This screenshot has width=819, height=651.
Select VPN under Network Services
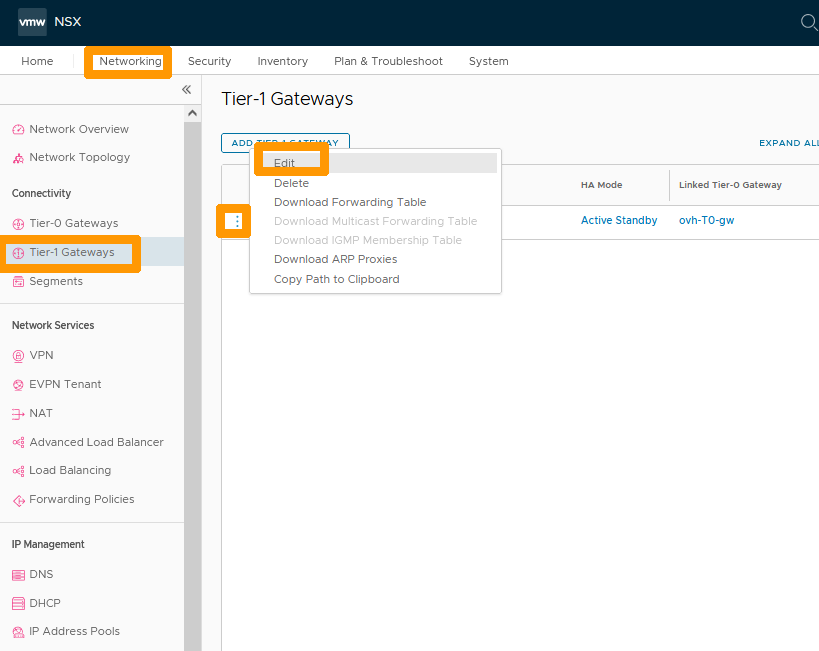[41, 355]
